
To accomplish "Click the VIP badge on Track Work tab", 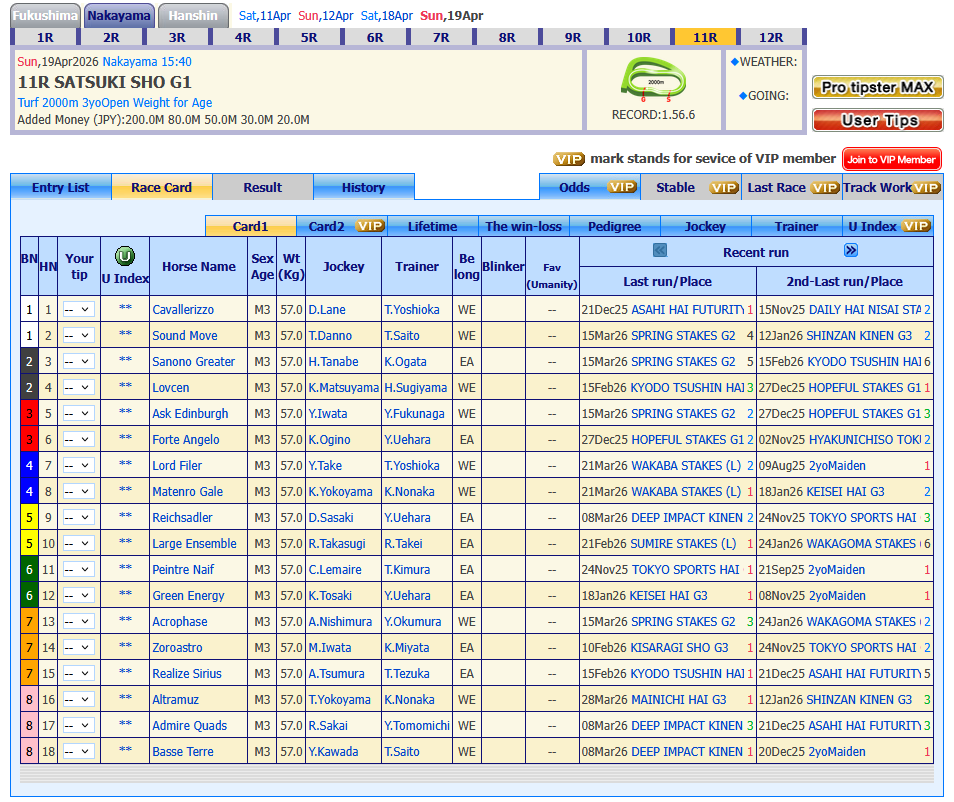I will pyautogui.click(x=926, y=187).
